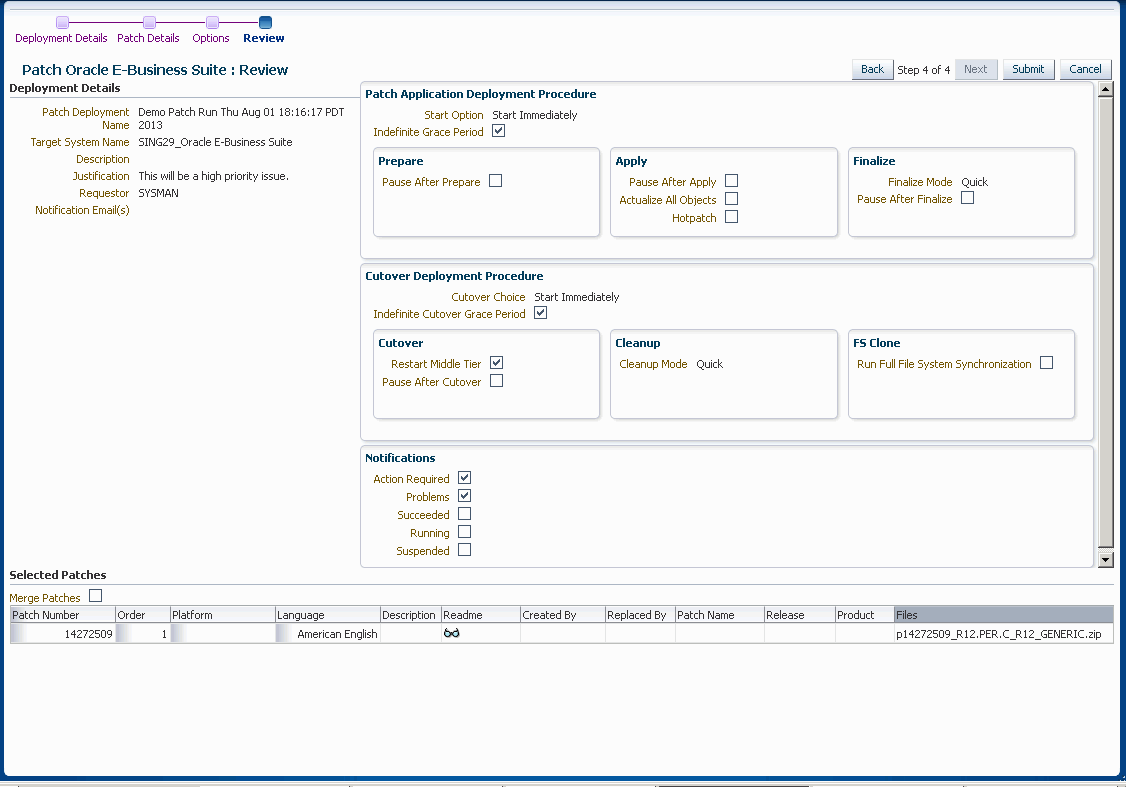The image size is (1126, 787).
Task: Click the vertical scrollbar thumb
Action: pyautogui.click(x=1106, y=321)
